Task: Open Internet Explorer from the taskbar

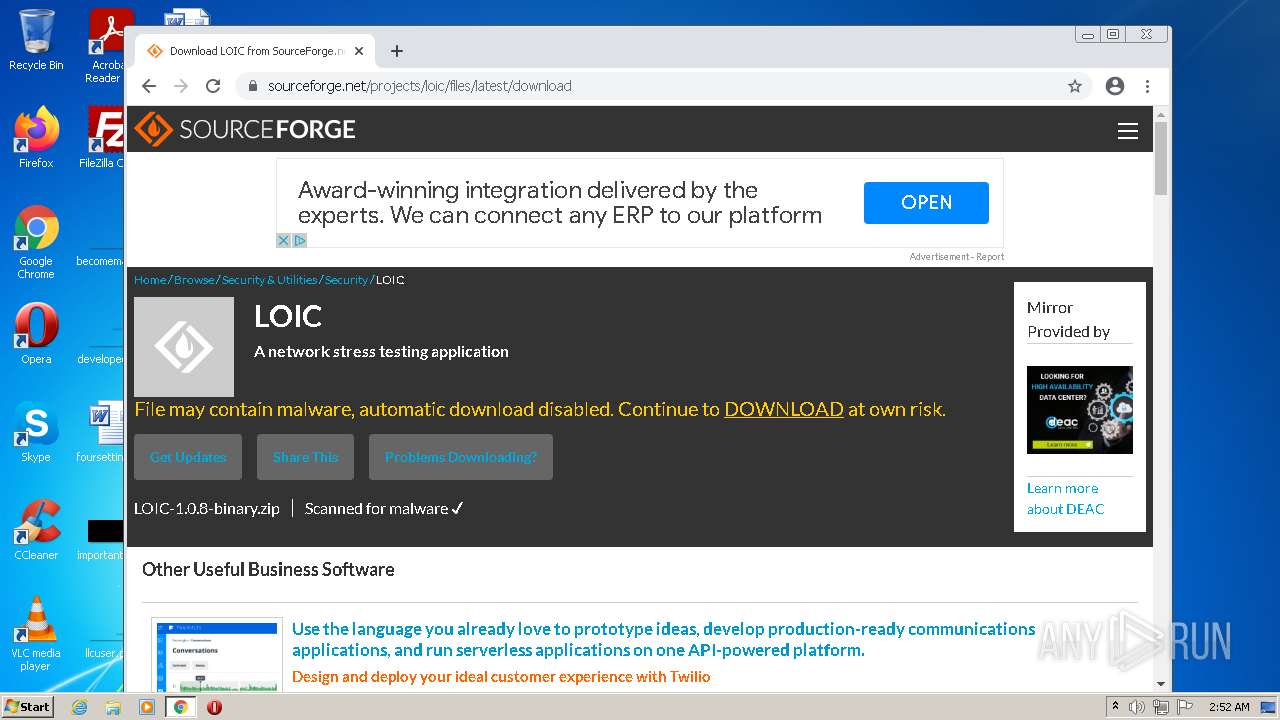Action: [x=79, y=707]
